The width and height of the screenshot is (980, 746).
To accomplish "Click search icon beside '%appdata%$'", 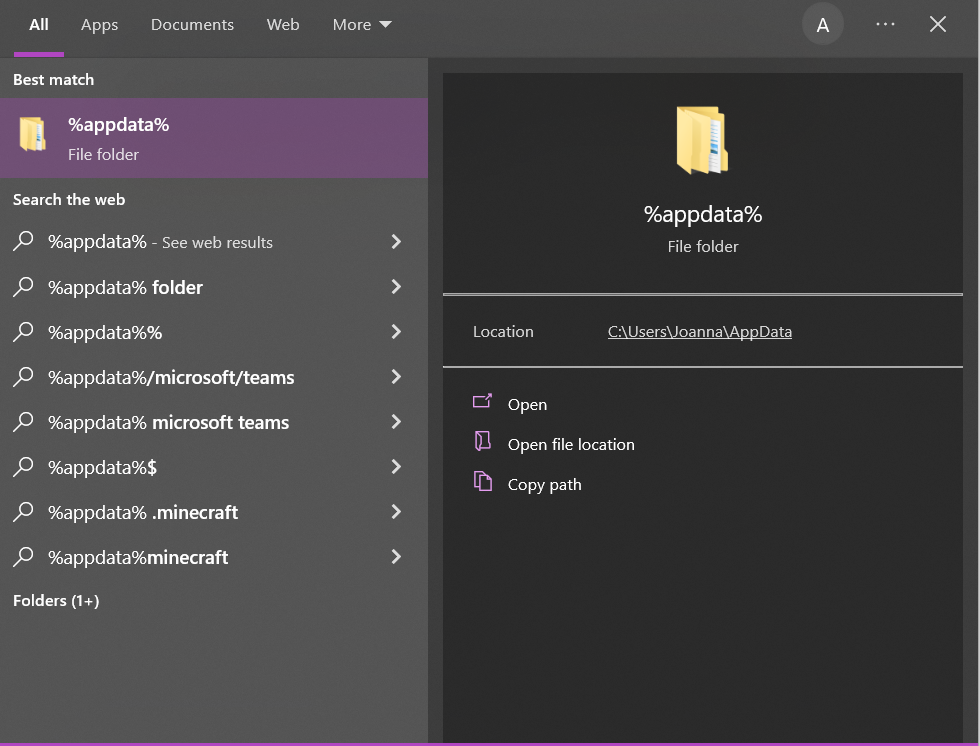I will point(23,466).
